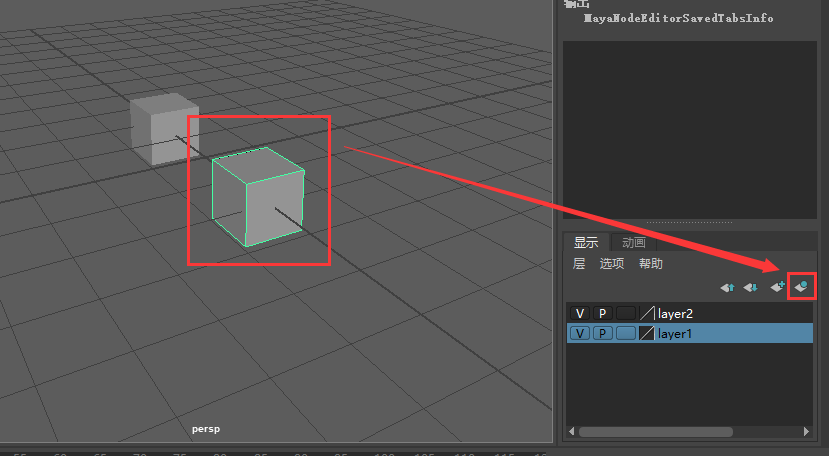Open the 帮助 menu
This screenshot has width=829, height=456.
[651, 263]
